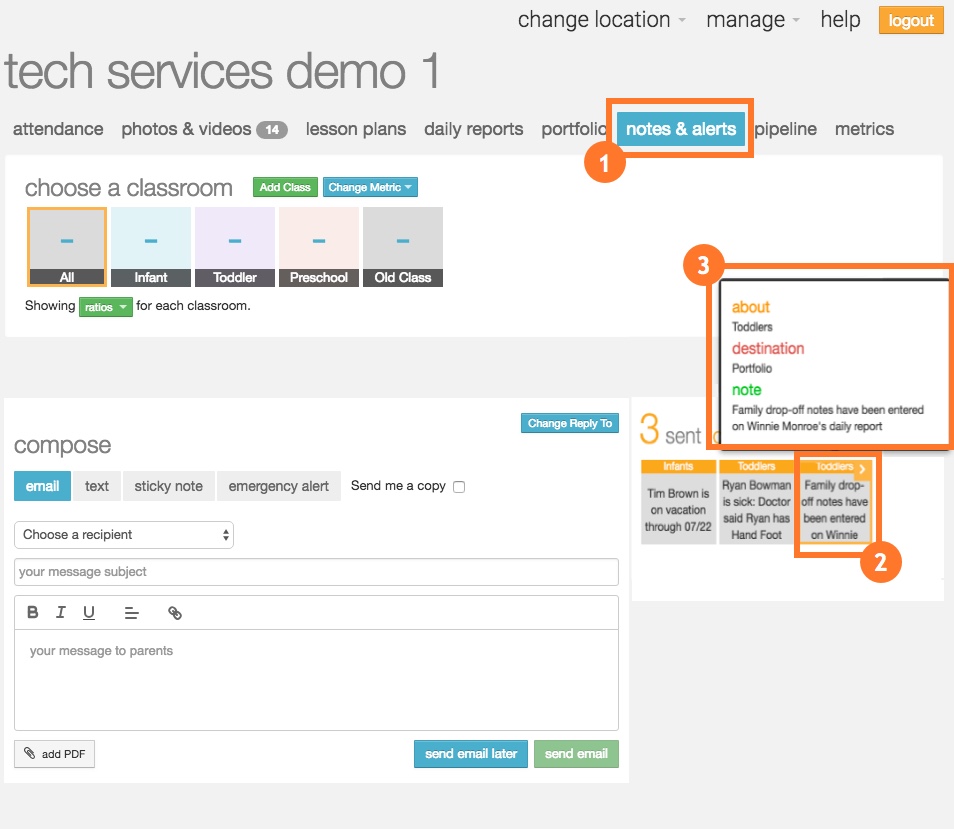Click the your message subject field
The height and width of the screenshot is (829, 954).
pos(316,571)
